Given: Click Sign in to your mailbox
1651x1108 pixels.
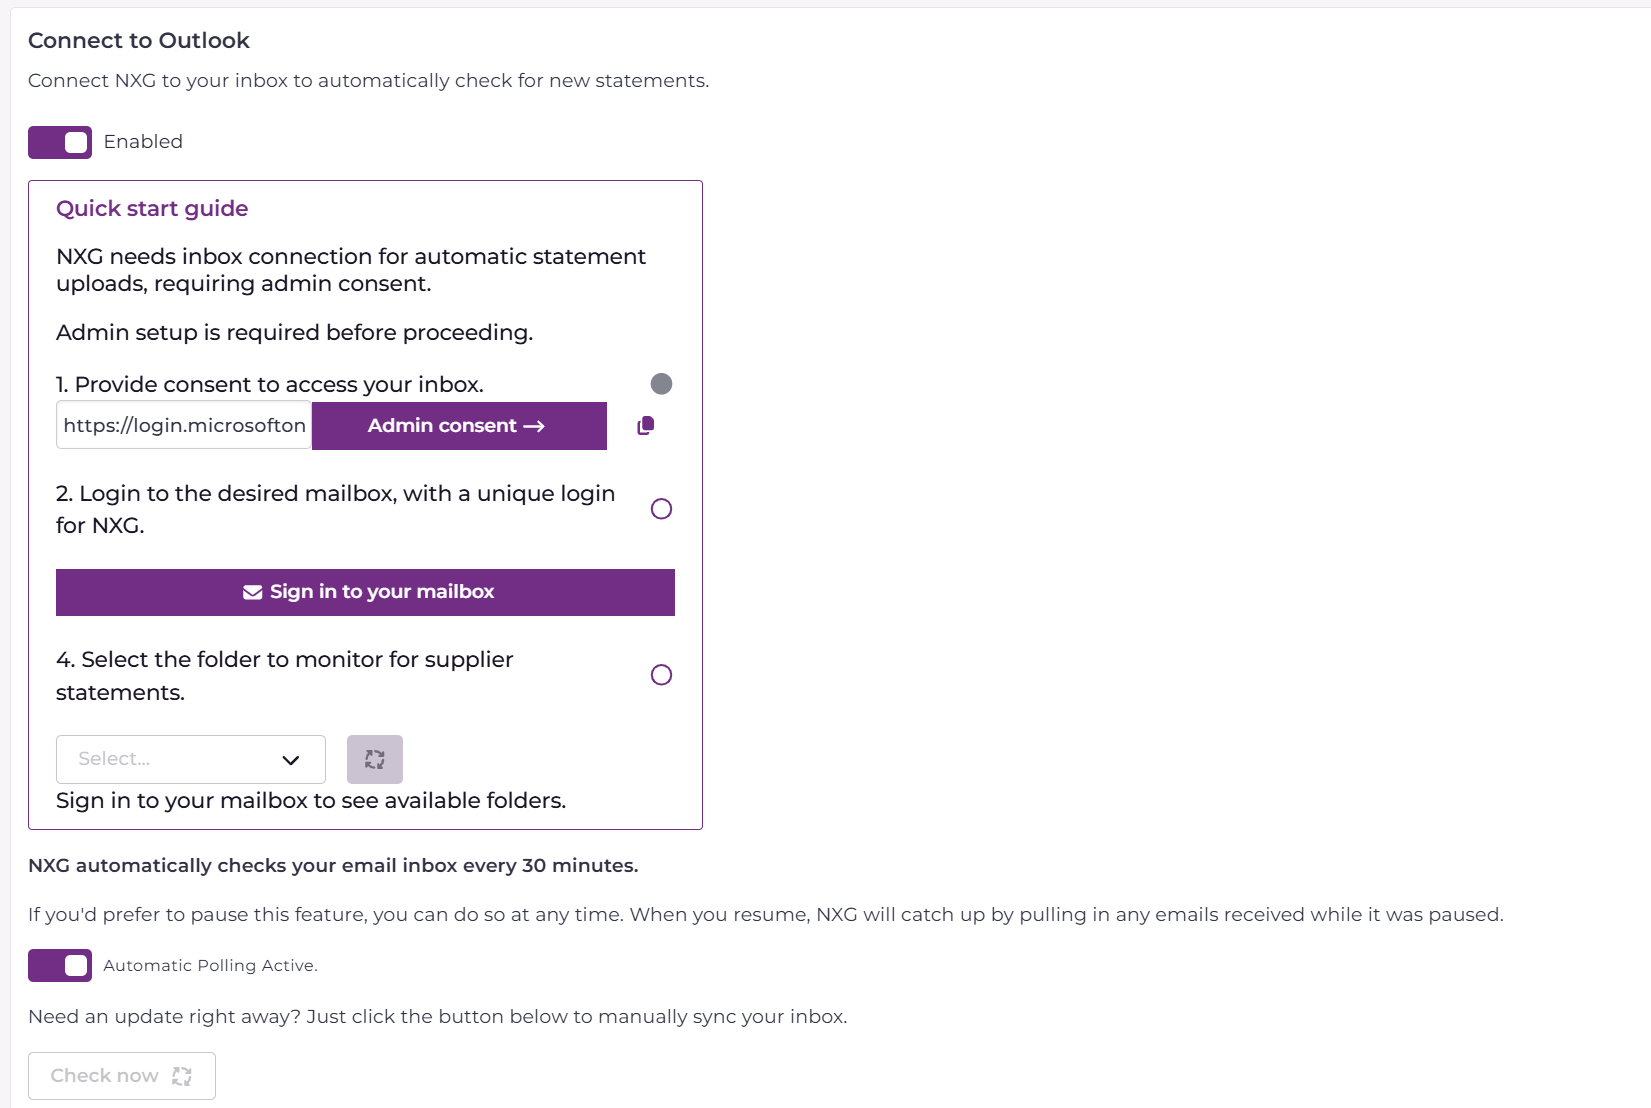Looking at the screenshot, I should [x=382, y=592].
